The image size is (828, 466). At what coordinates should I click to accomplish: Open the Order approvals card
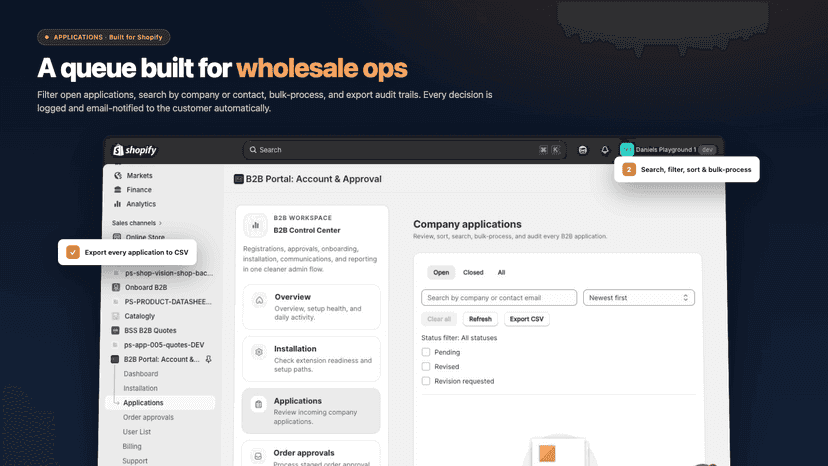tap(311, 454)
